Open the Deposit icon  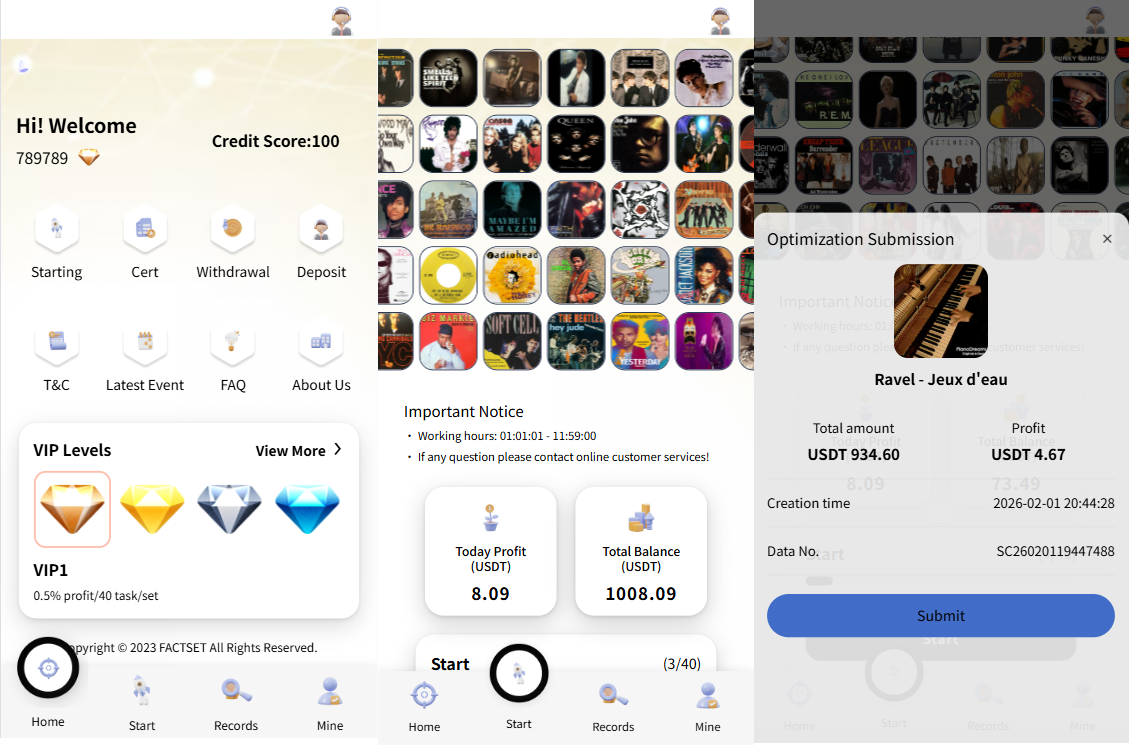(321, 229)
